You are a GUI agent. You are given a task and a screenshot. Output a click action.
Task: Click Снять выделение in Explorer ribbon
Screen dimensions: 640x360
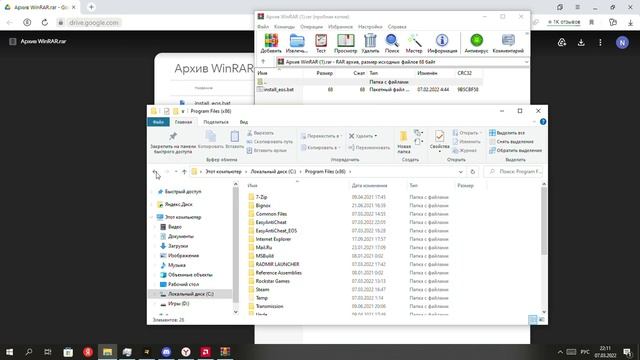click(x=511, y=142)
